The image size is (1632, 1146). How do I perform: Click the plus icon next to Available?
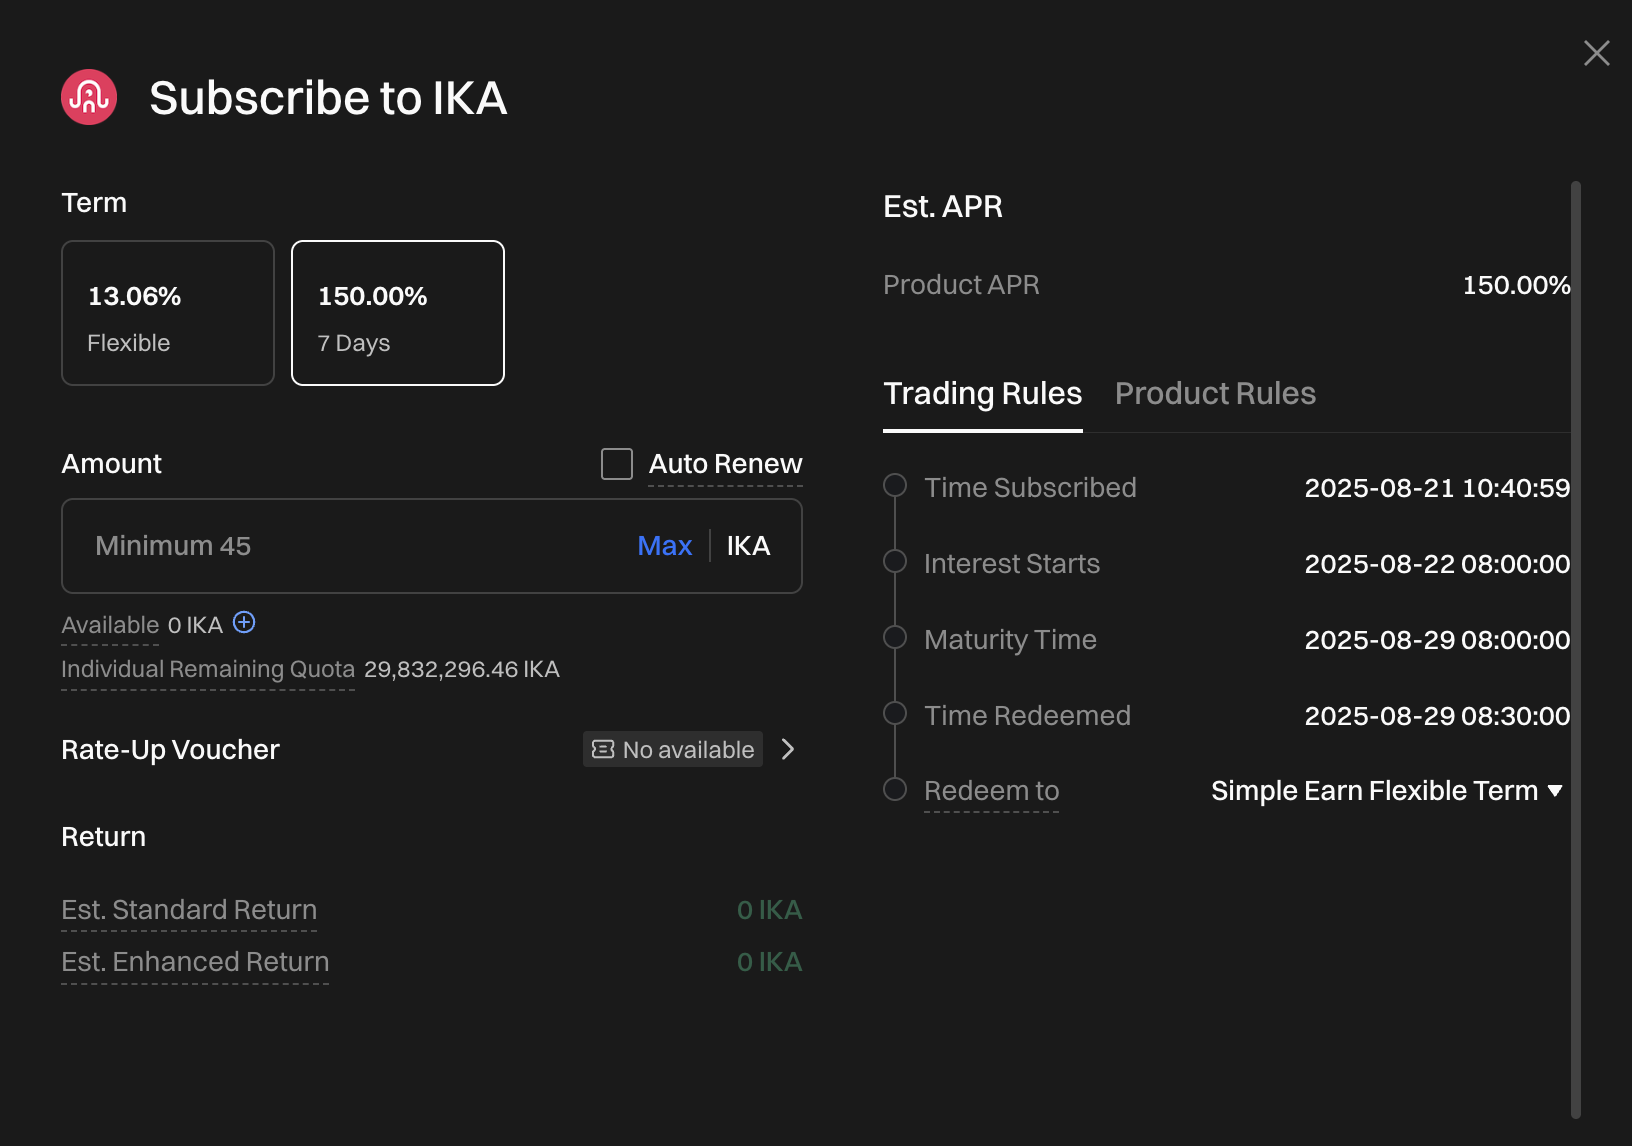[x=244, y=623]
